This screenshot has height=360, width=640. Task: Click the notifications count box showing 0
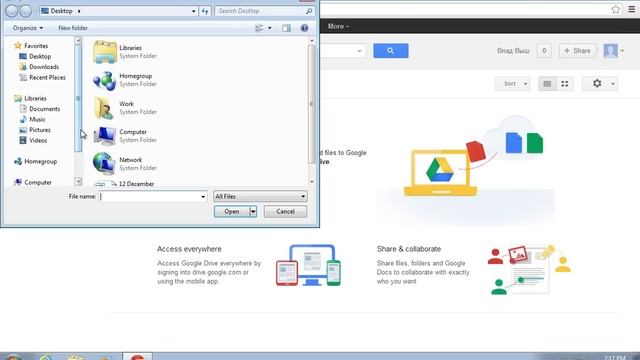pyautogui.click(x=544, y=51)
